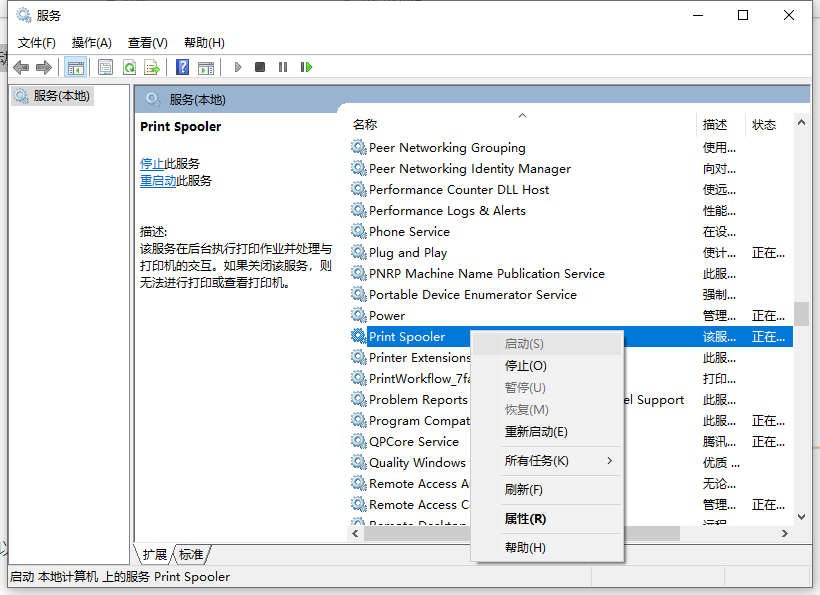Select the Printer Extensions service row
The height and width of the screenshot is (595, 820).
[x=410, y=358]
